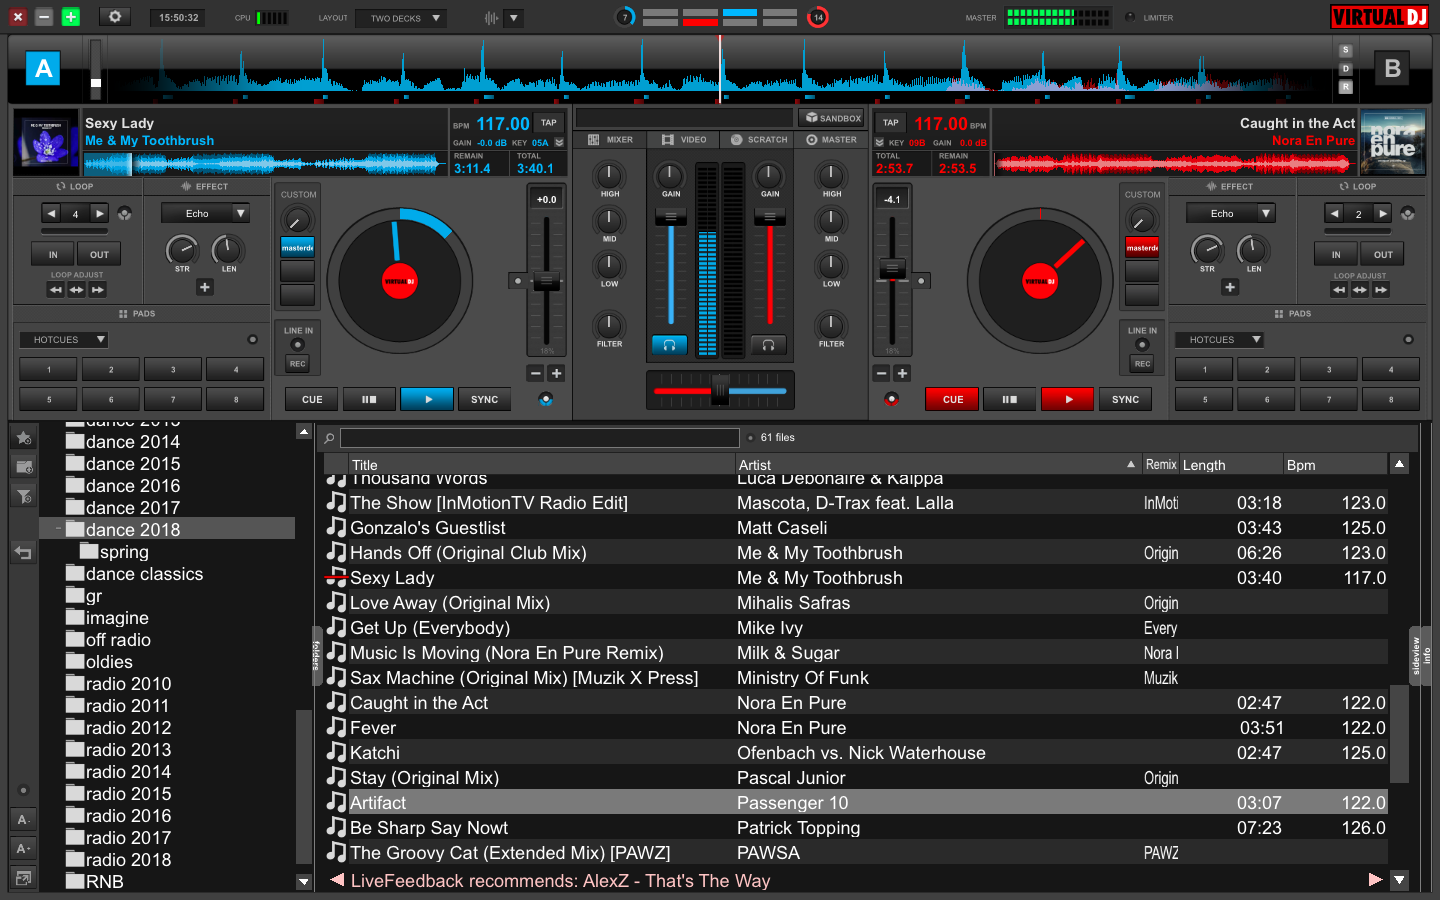The image size is (1440, 900).
Task: Enable Sandbox mode
Action: 833,118
